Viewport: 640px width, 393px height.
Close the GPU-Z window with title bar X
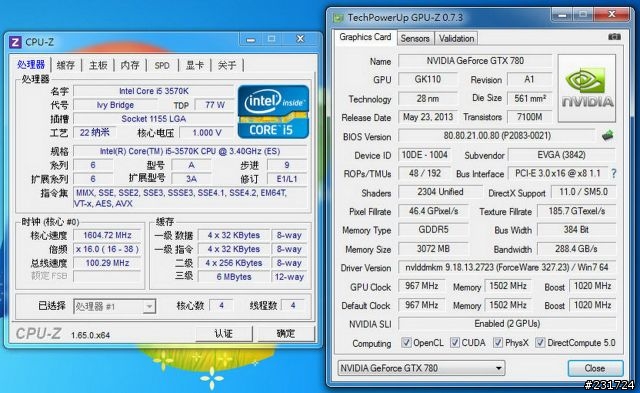[x=612, y=15]
